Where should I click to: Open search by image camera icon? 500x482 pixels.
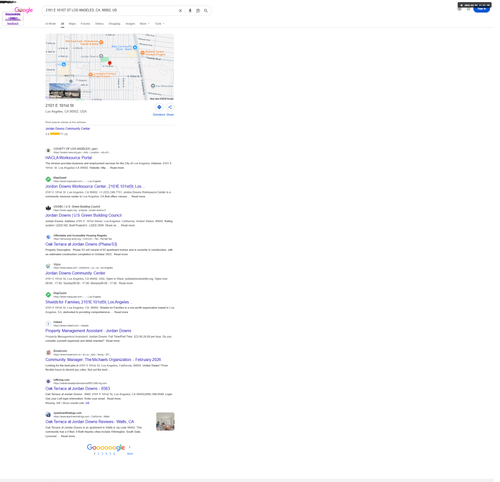(198, 11)
